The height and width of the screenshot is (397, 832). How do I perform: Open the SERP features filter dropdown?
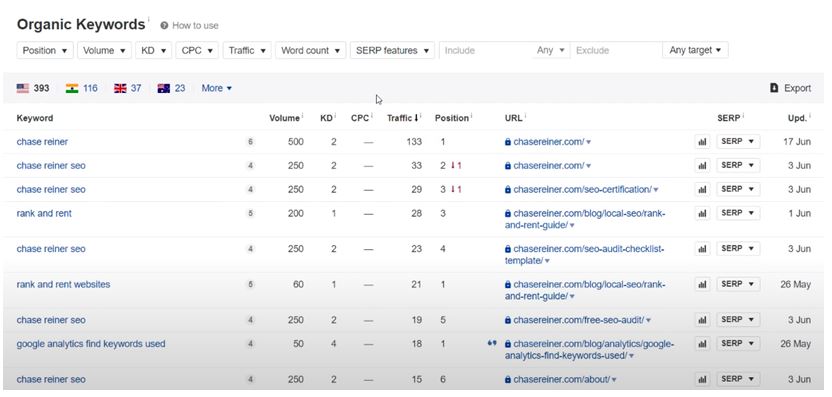coord(392,50)
